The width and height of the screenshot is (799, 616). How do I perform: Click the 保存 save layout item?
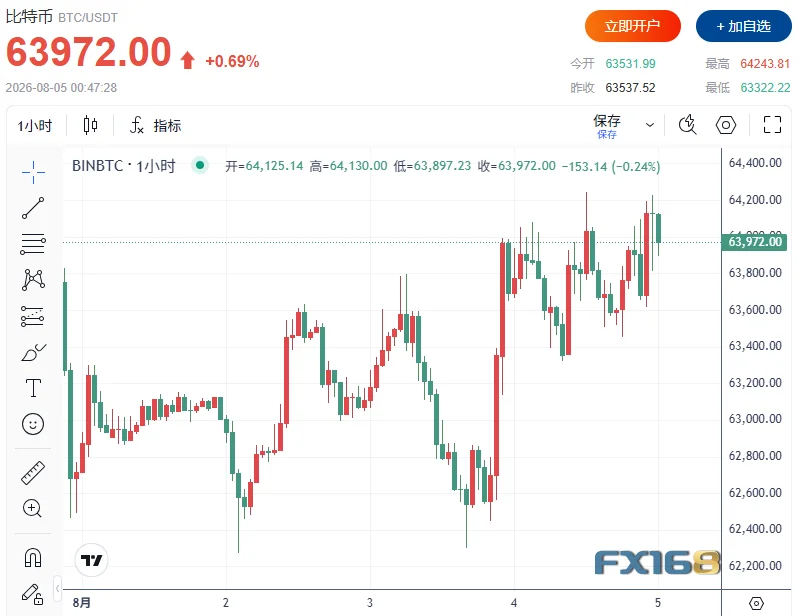pyautogui.click(x=607, y=126)
